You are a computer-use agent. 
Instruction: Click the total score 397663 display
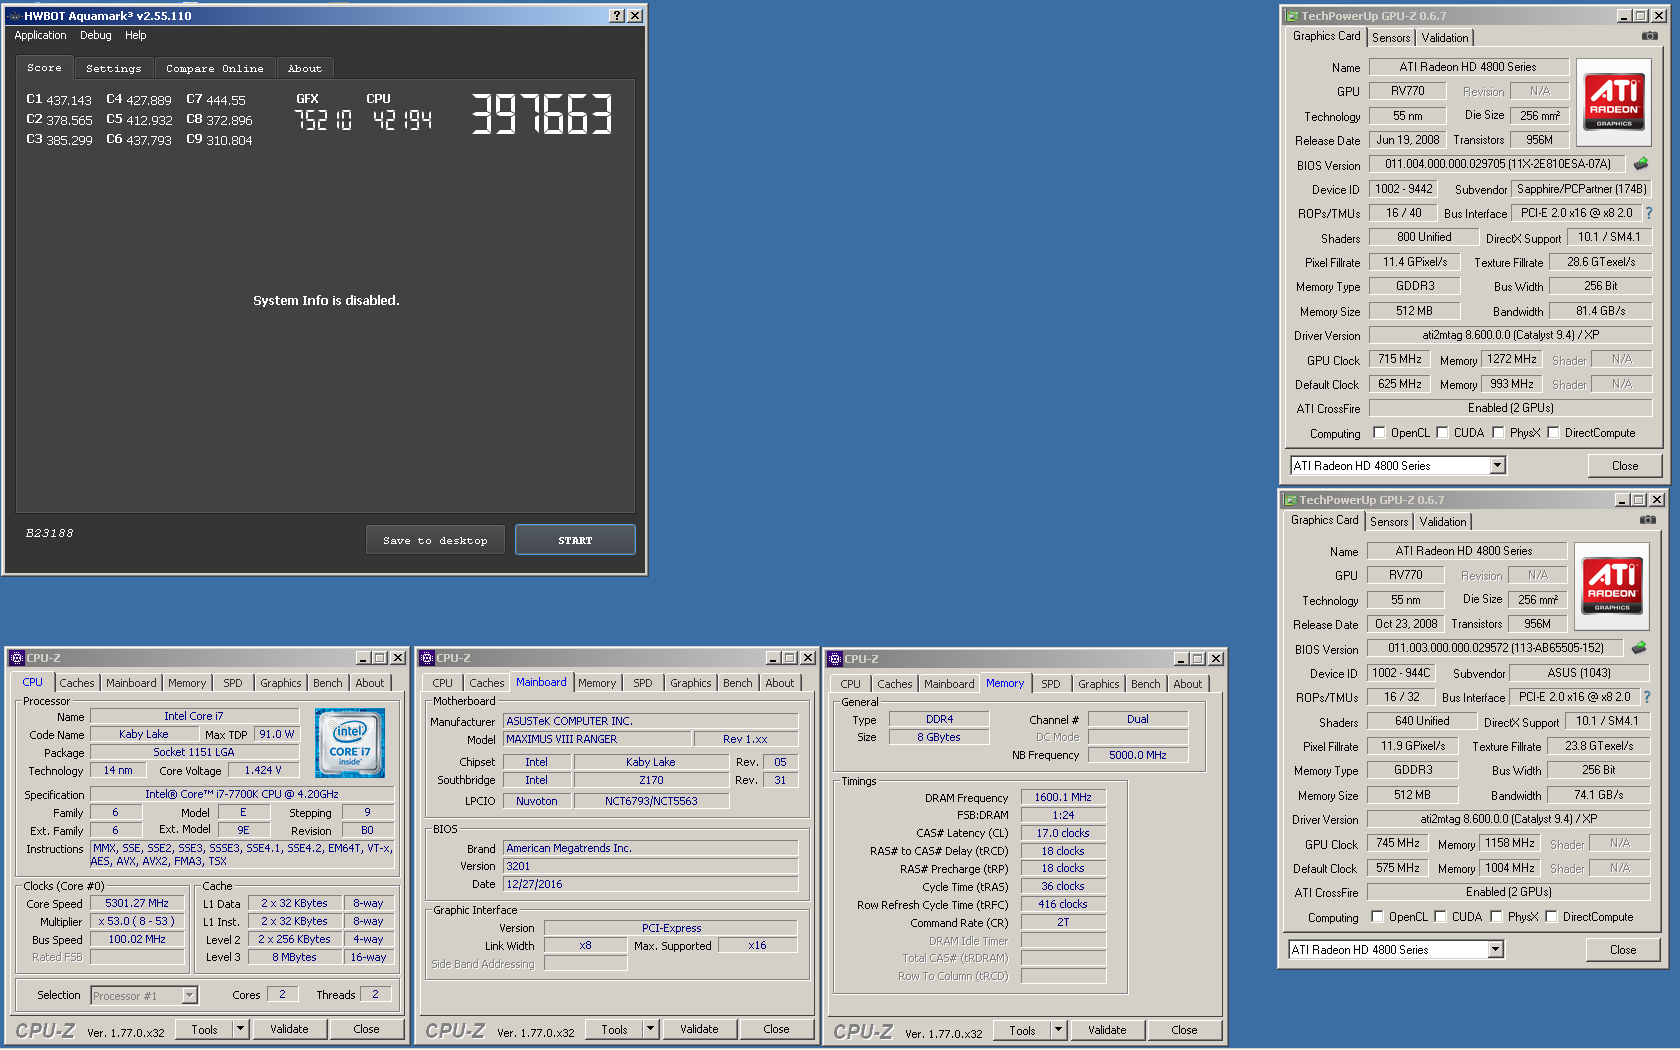click(541, 114)
